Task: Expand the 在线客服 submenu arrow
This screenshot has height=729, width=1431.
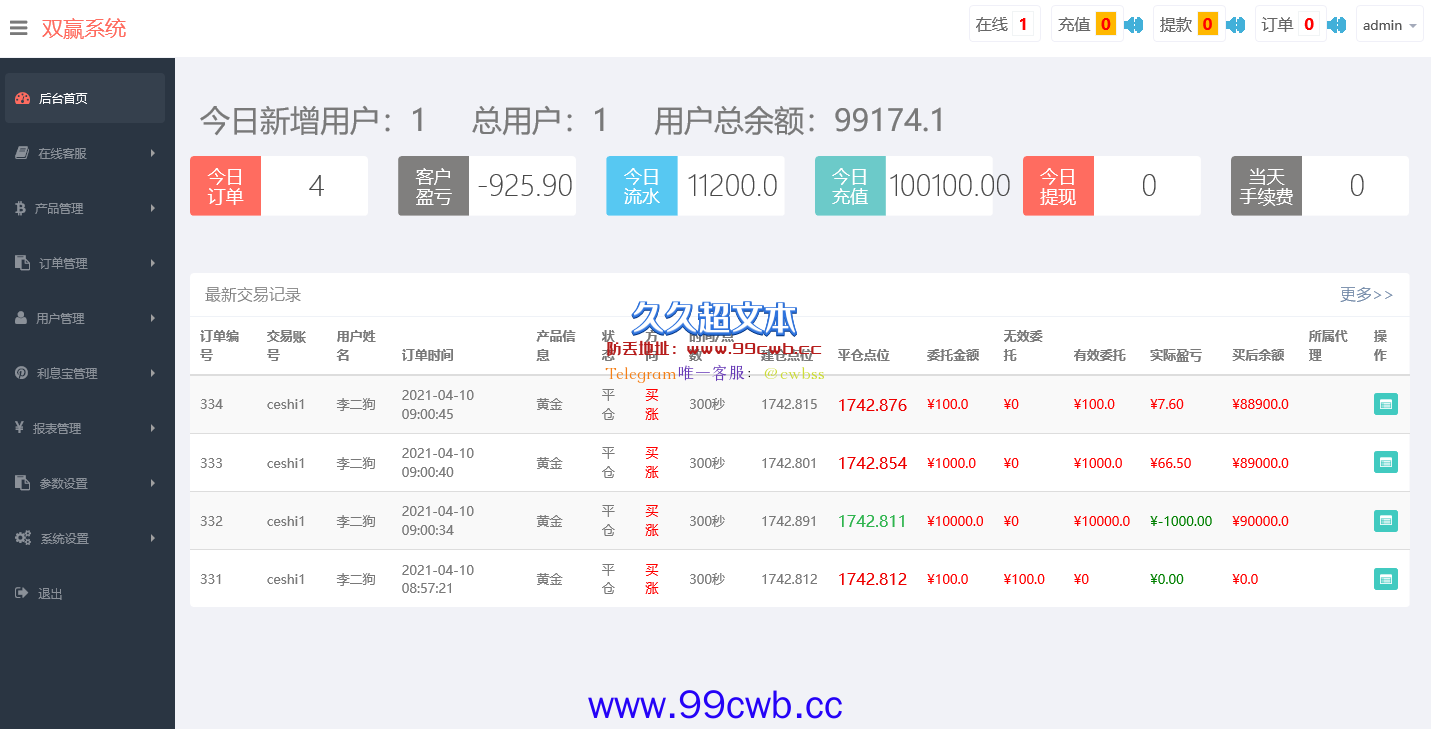Action: 153,153
